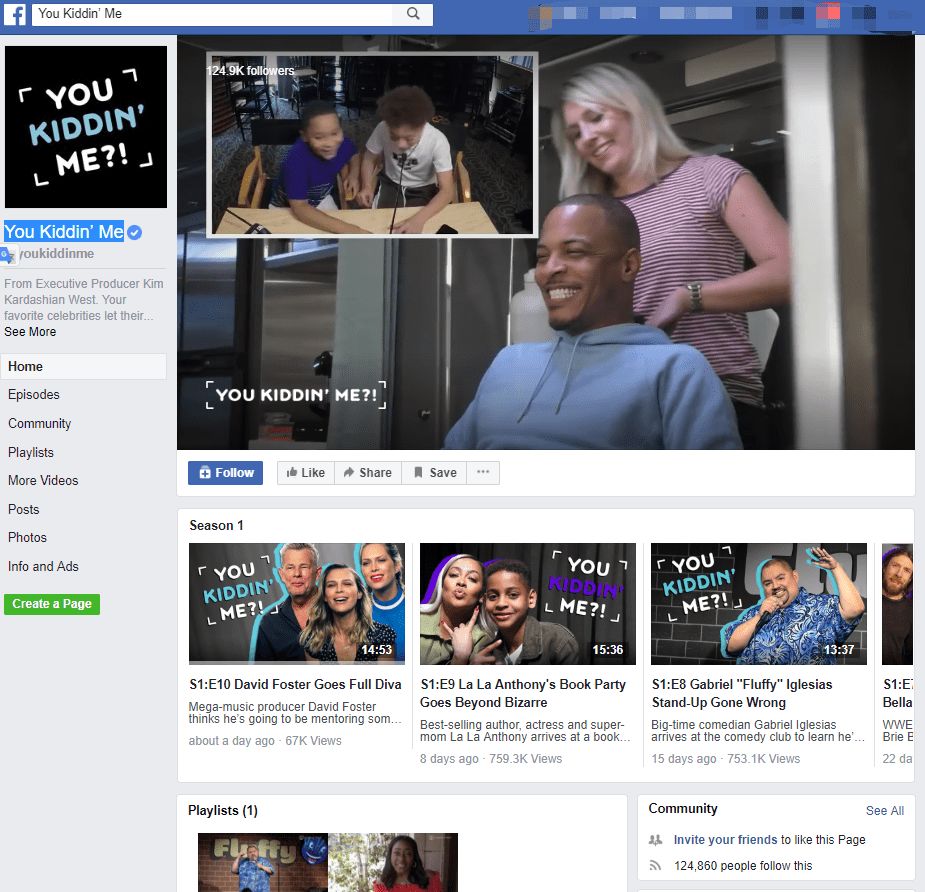This screenshot has height=892, width=925.
Task: Click the Follow button
Action: pyautogui.click(x=225, y=473)
